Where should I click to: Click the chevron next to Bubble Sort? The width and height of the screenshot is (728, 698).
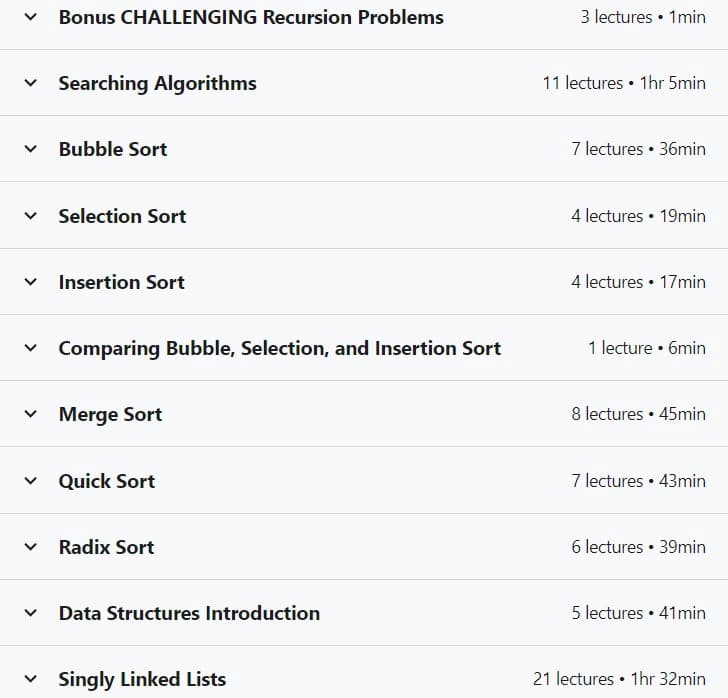click(31, 149)
